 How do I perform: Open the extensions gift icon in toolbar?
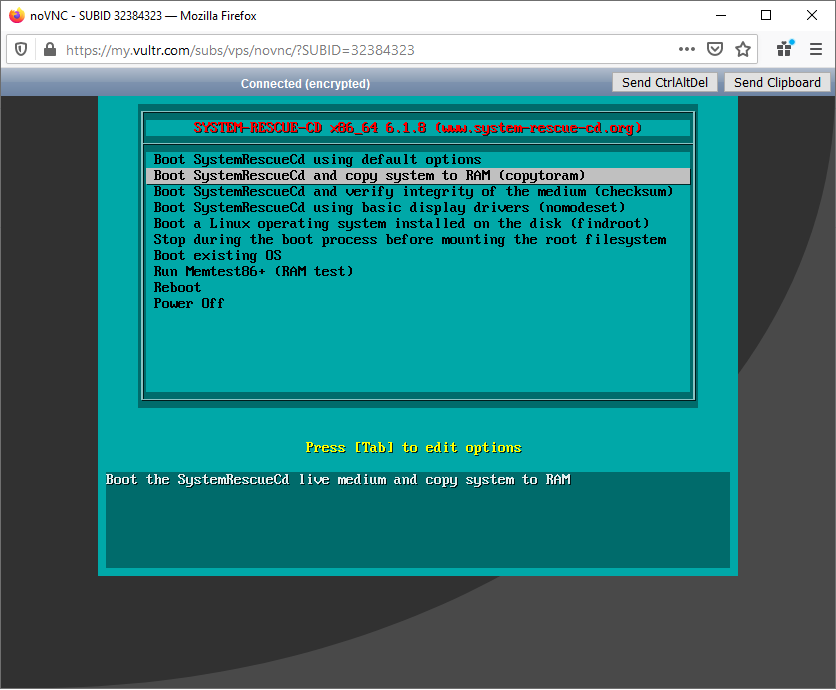pyautogui.click(x=785, y=49)
